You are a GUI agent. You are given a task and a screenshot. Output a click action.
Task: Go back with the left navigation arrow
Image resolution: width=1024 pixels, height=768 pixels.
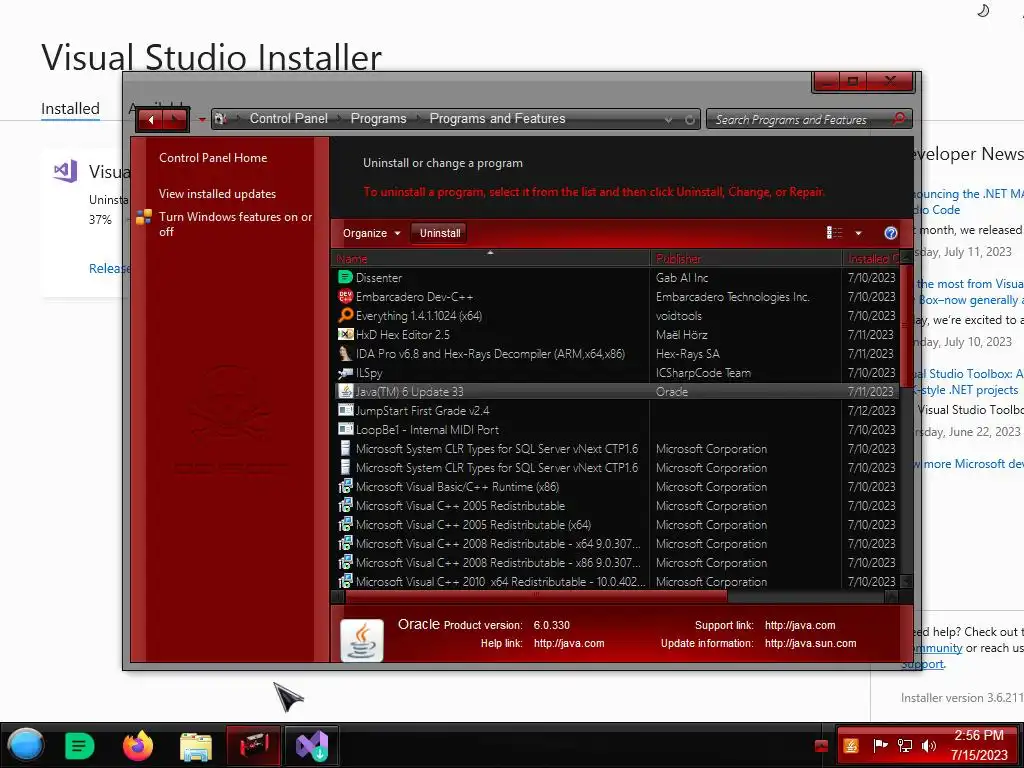tap(151, 120)
